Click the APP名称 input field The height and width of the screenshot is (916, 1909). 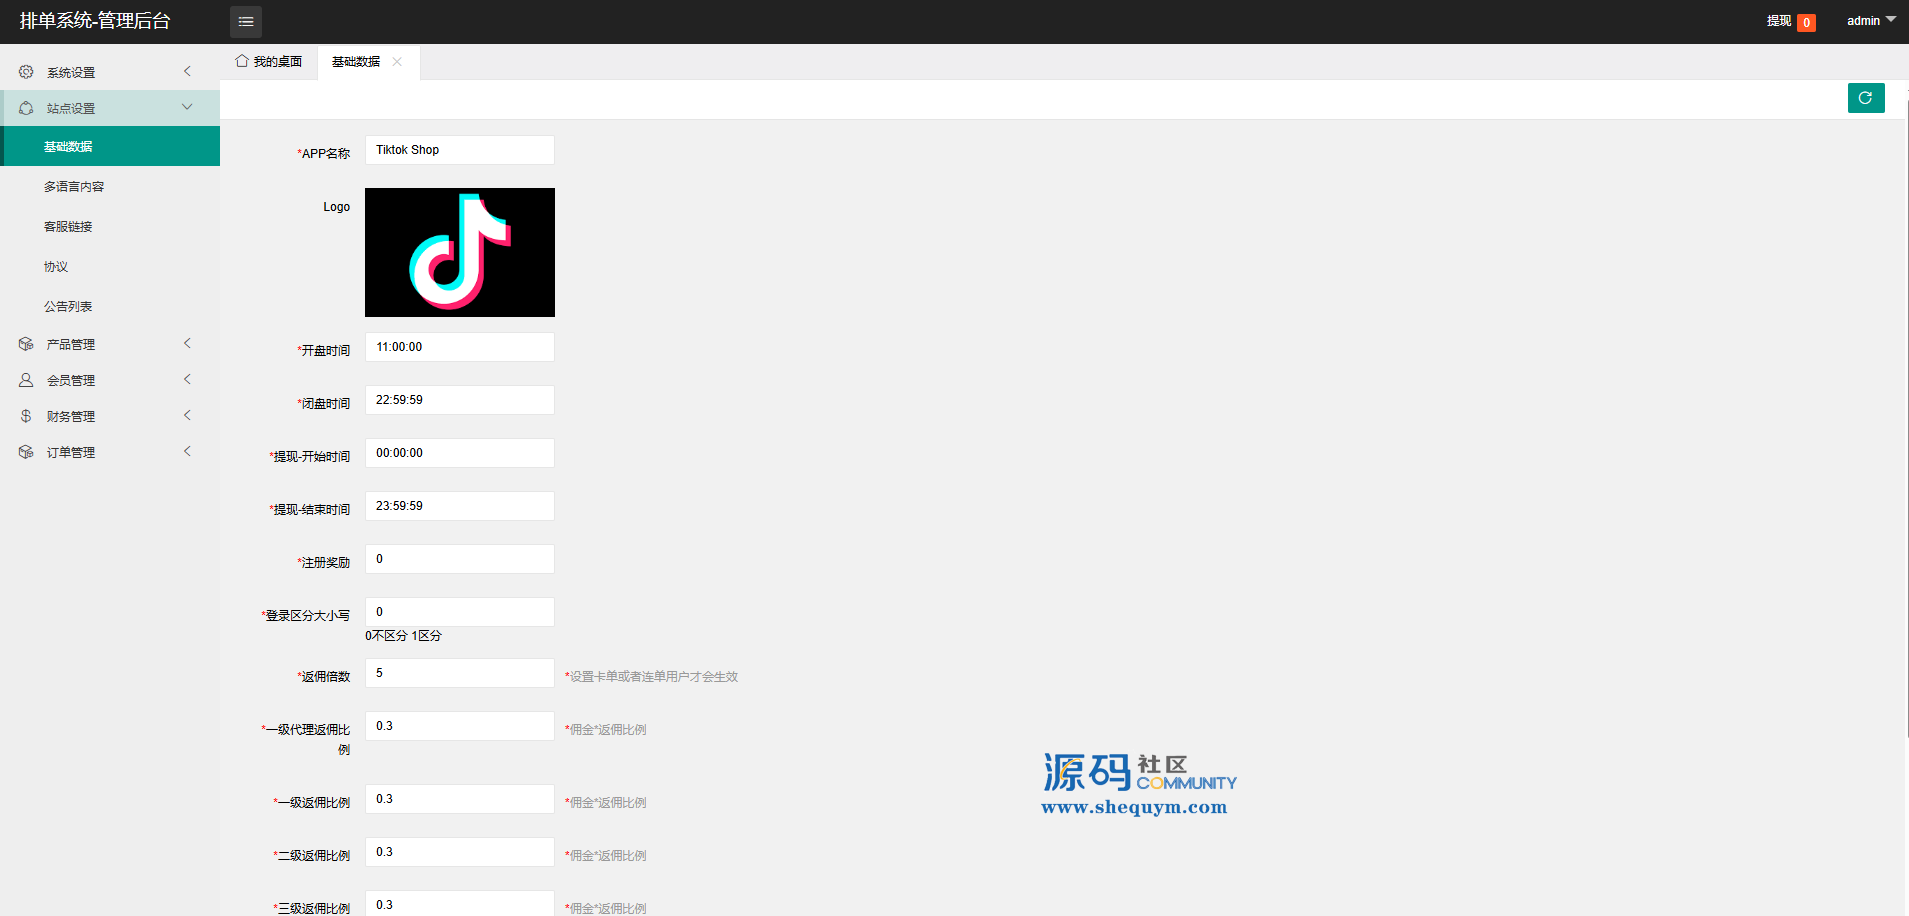459,150
